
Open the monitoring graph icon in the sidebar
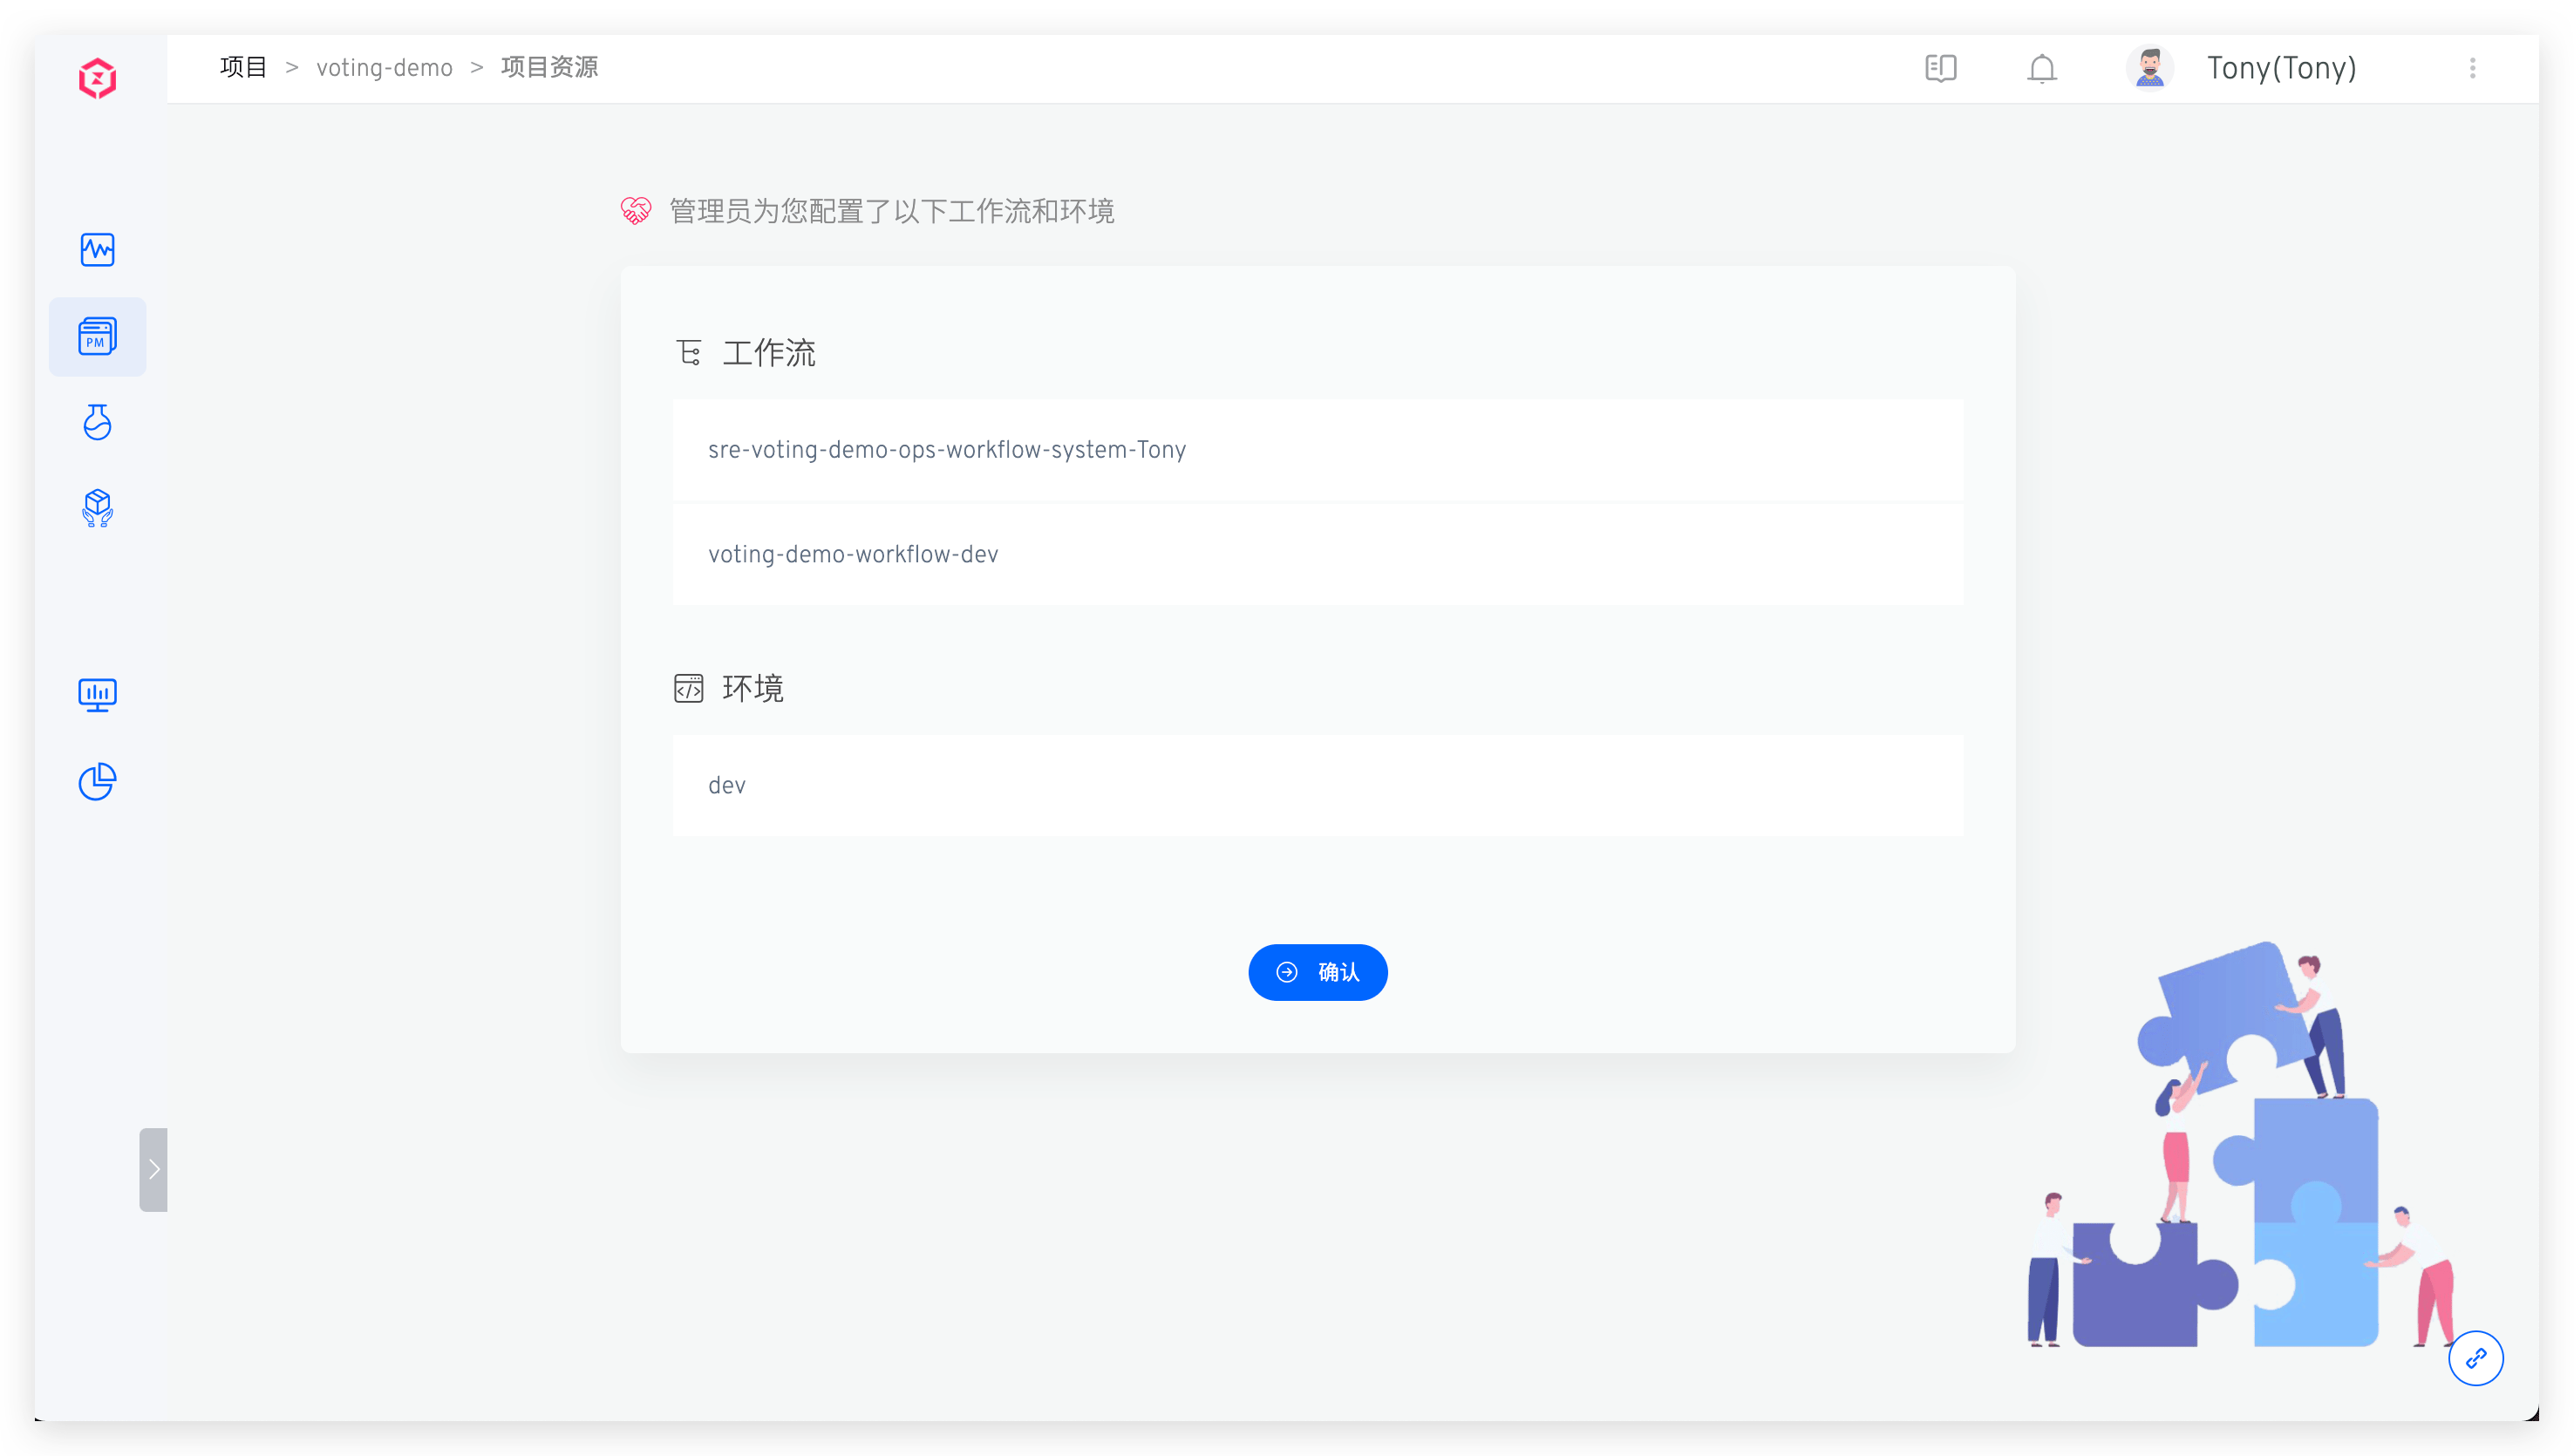tap(97, 250)
